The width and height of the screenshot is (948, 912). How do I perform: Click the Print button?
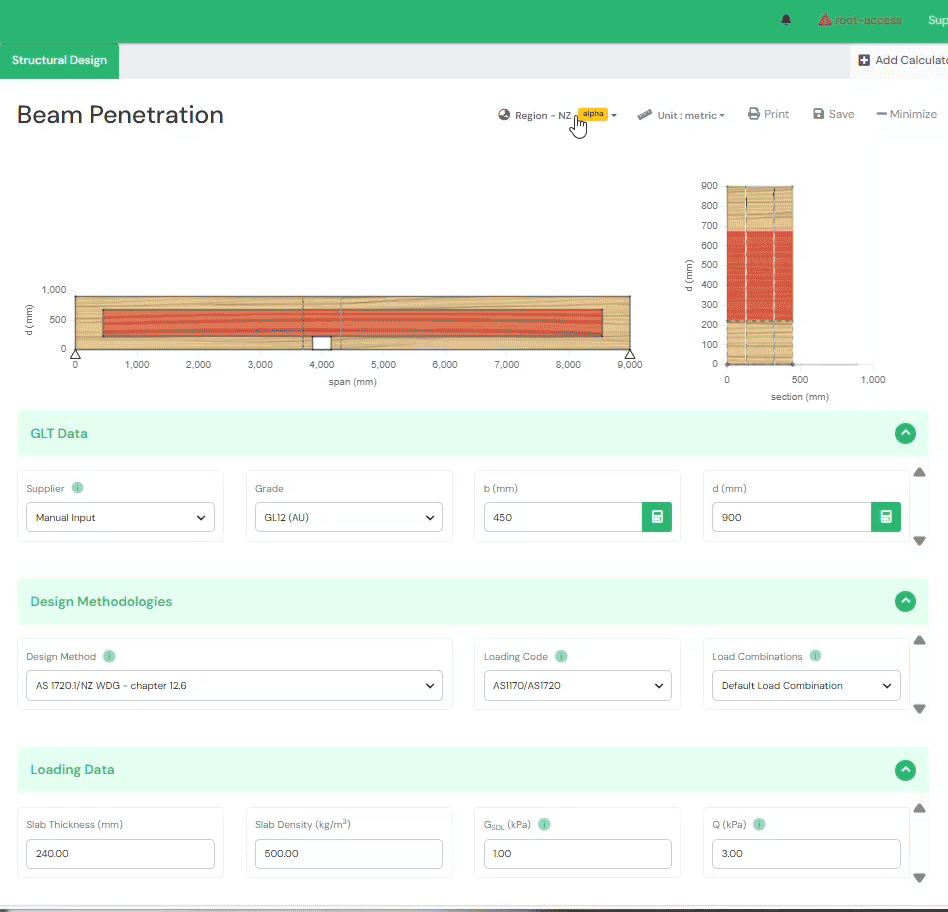point(768,114)
